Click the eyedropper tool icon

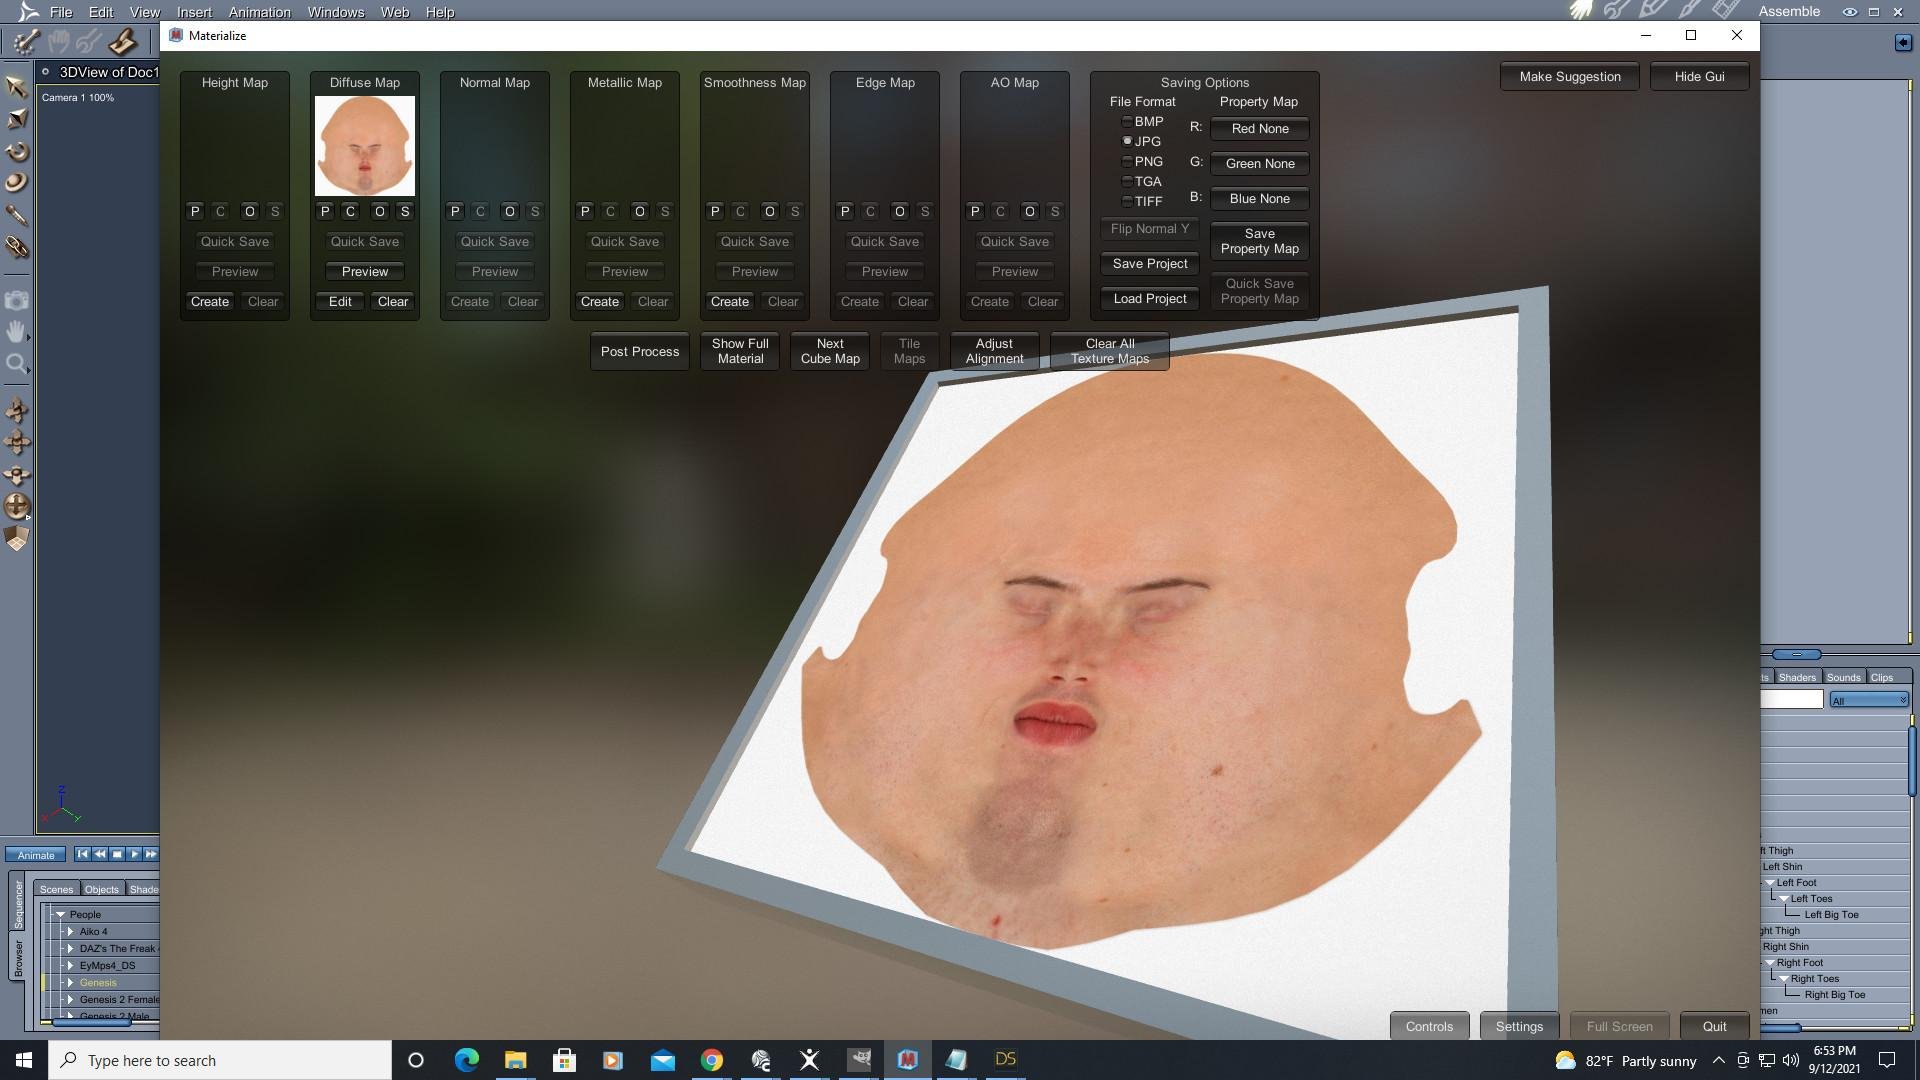[x=16, y=215]
